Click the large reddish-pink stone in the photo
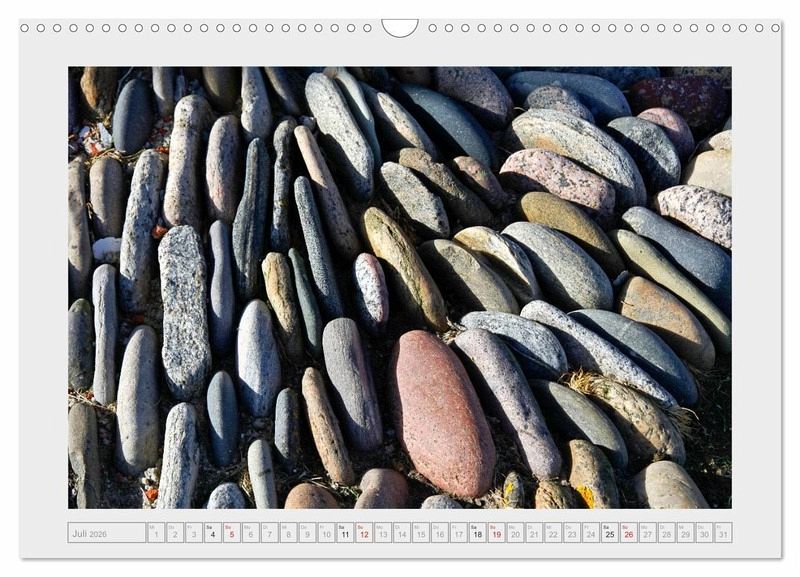The height and width of the screenshot is (577, 800). pos(441,412)
